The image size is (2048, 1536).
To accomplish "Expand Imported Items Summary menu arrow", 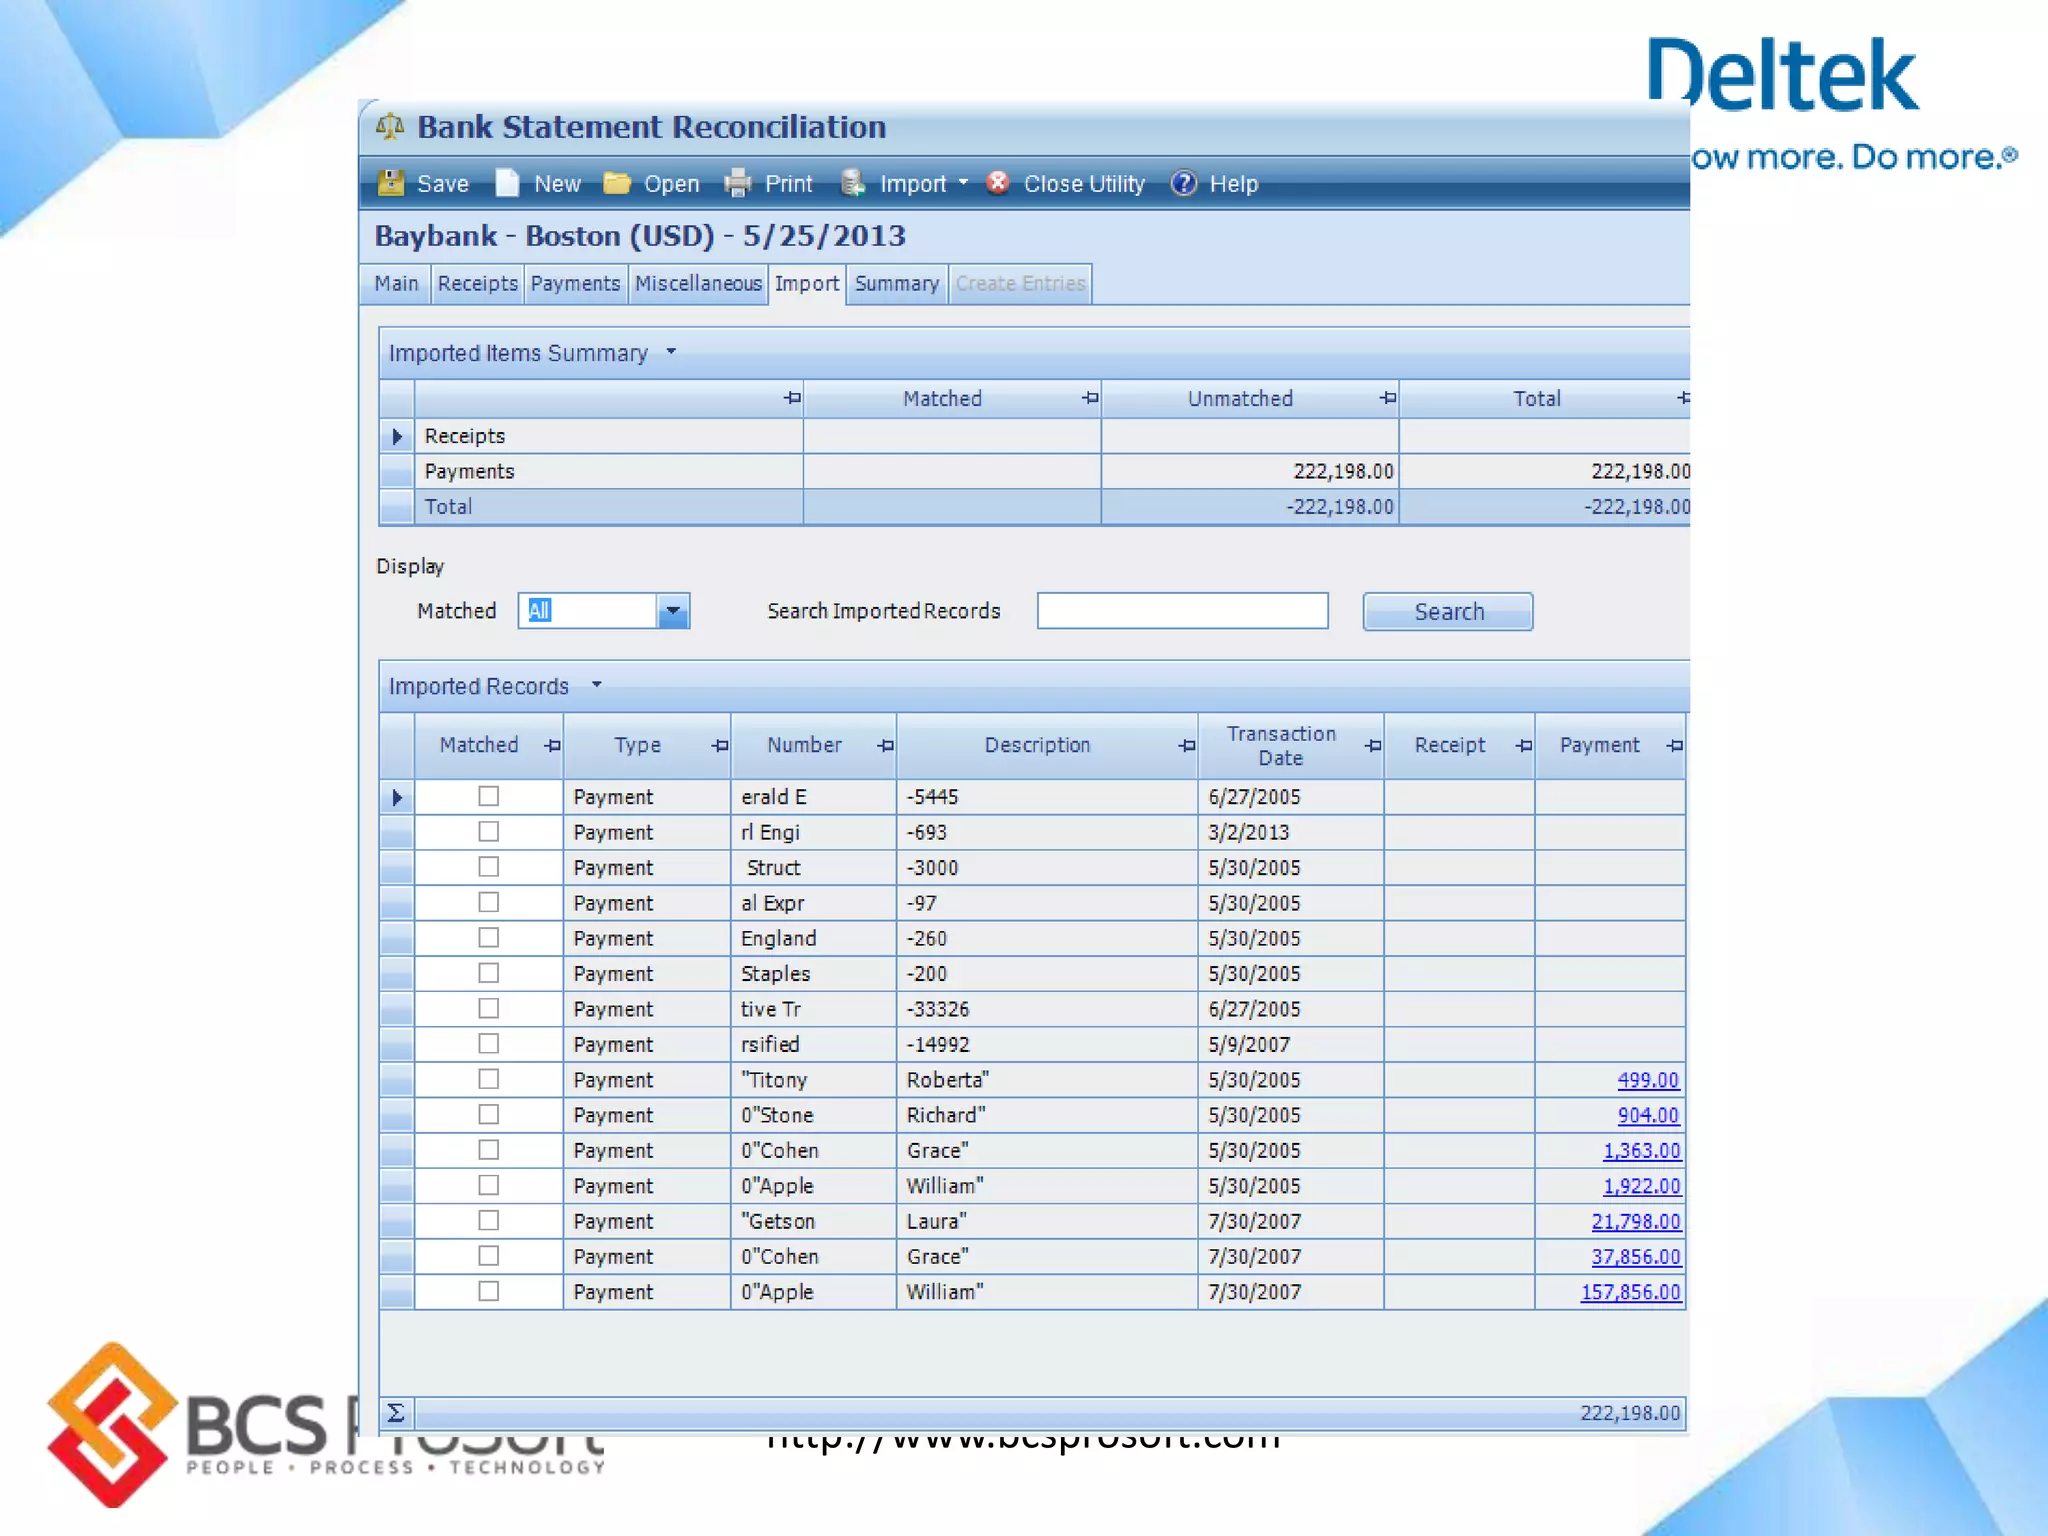I will pos(672,352).
